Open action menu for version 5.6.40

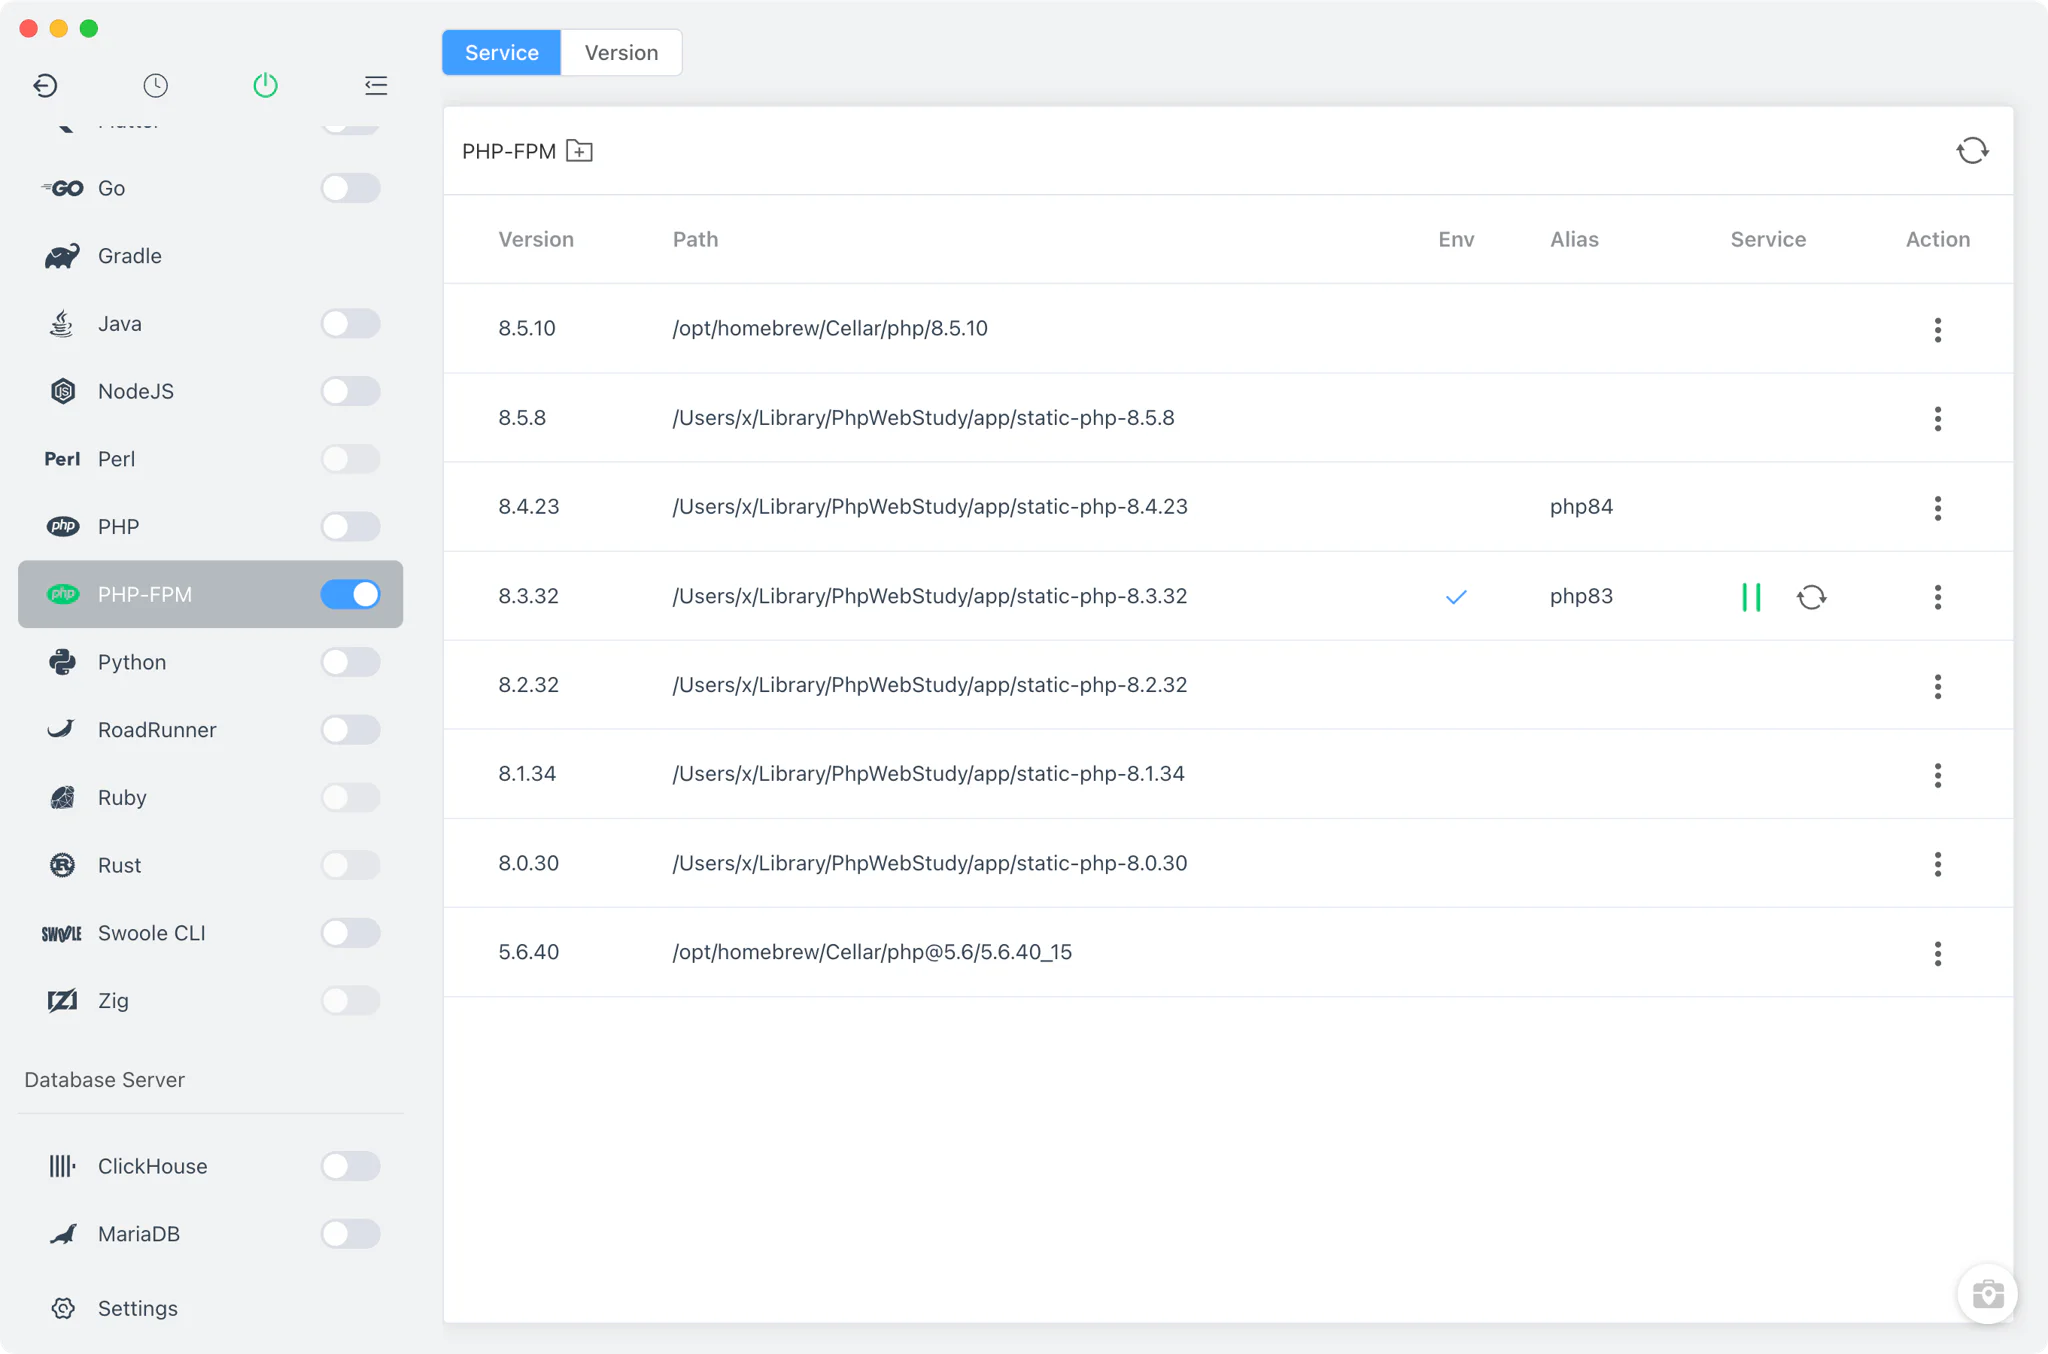pyautogui.click(x=1937, y=953)
